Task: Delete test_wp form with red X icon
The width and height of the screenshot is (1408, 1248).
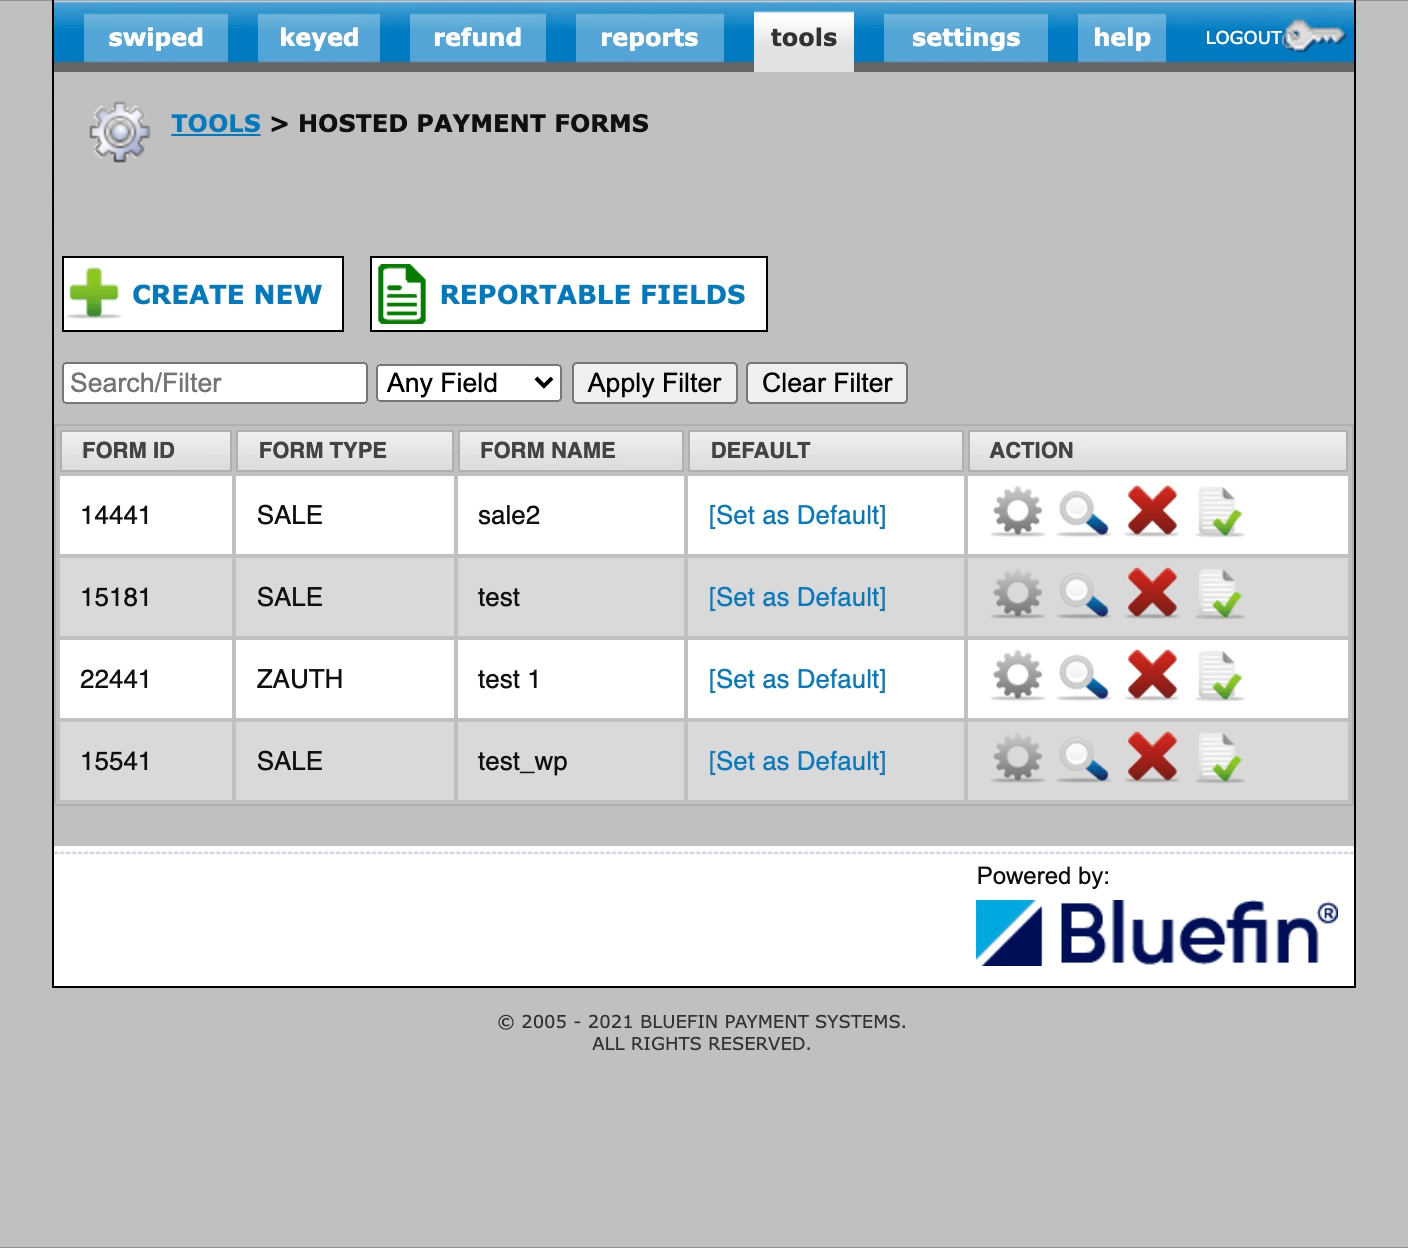Action: click(x=1152, y=757)
